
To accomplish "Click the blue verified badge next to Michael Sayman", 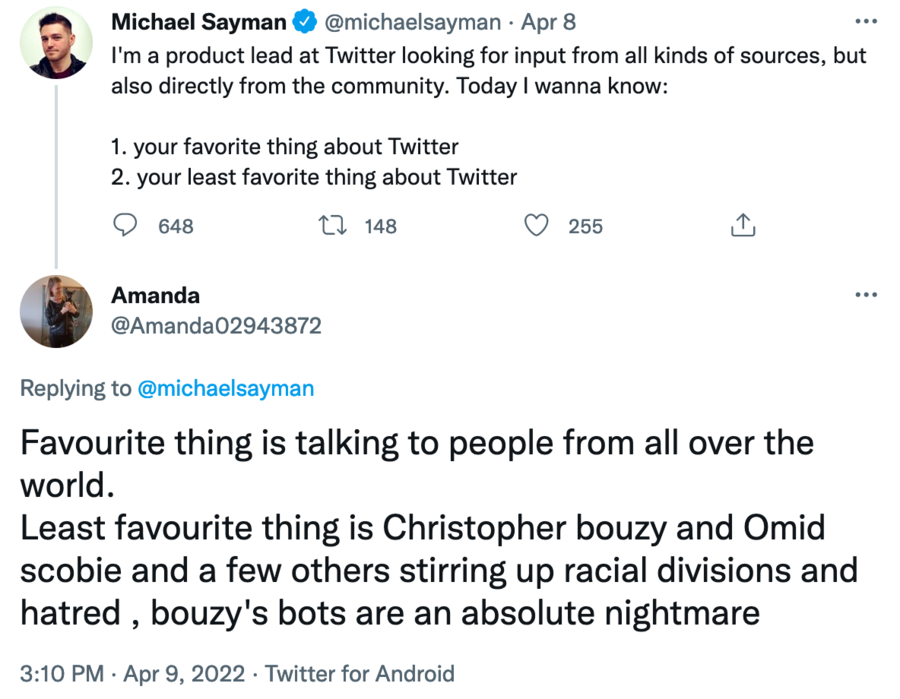I will pyautogui.click(x=304, y=22).
